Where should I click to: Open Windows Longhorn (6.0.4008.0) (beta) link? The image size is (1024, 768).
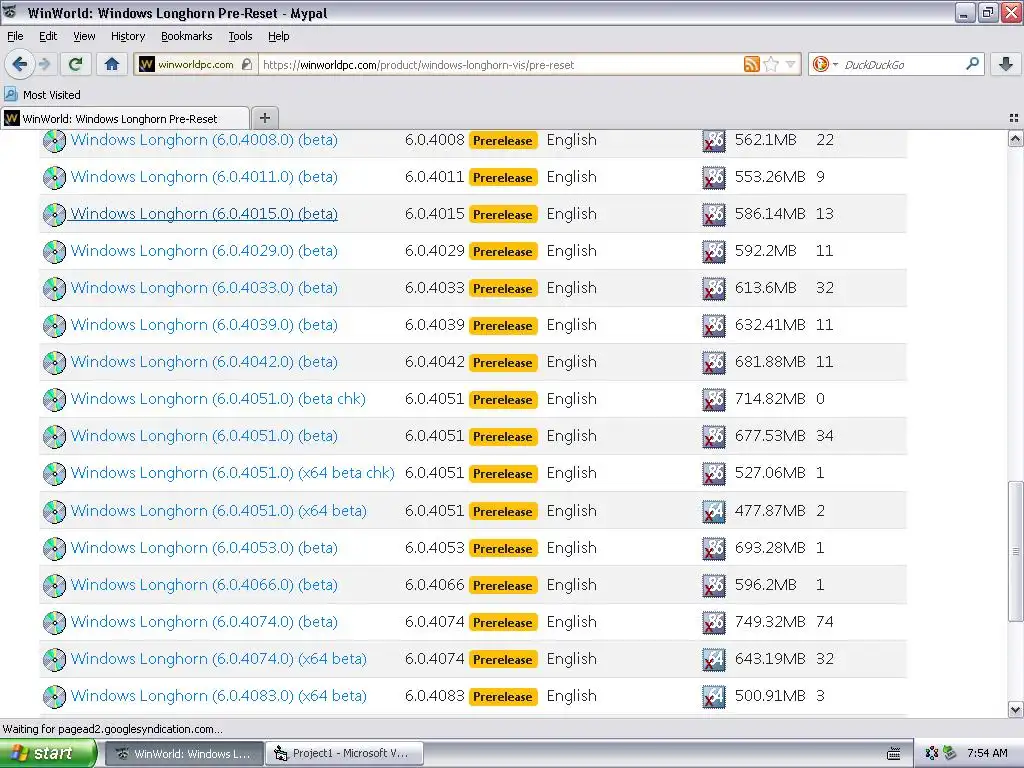[x=204, y=140]
